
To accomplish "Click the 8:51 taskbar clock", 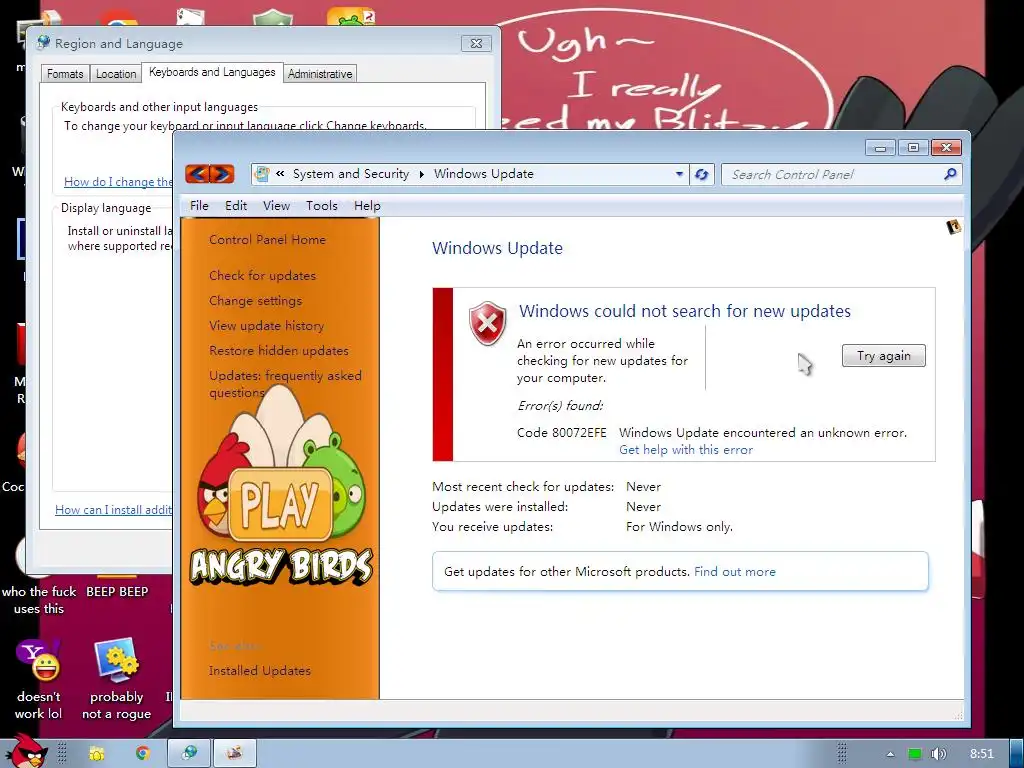I will (x=982, y=754).
